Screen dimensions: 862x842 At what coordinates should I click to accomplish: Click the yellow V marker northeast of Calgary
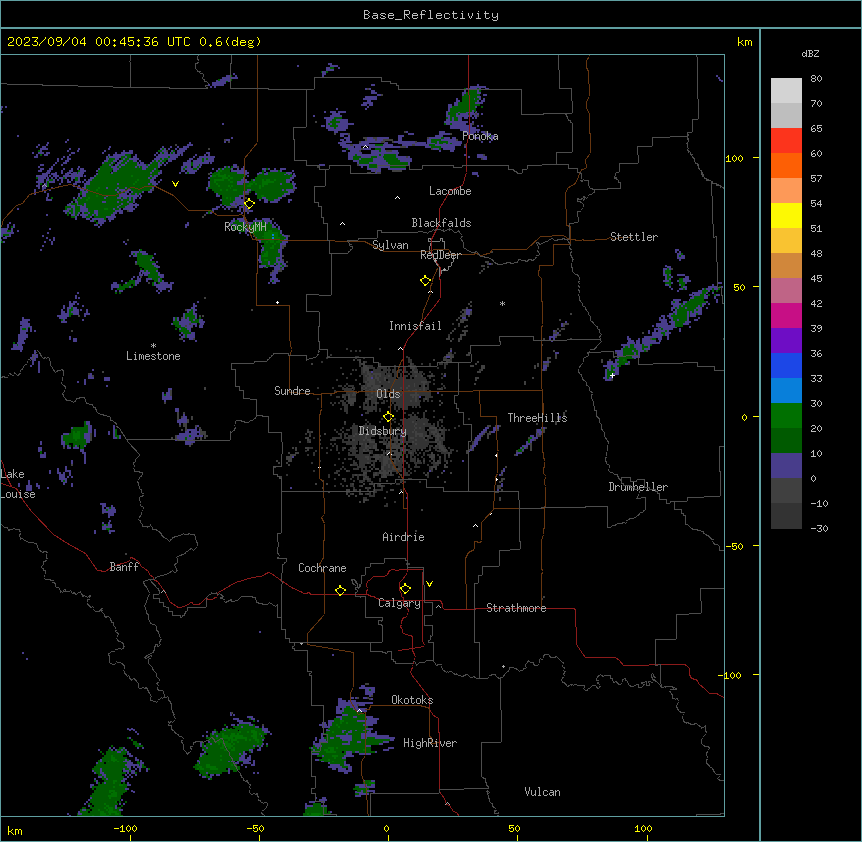[429, 584]
